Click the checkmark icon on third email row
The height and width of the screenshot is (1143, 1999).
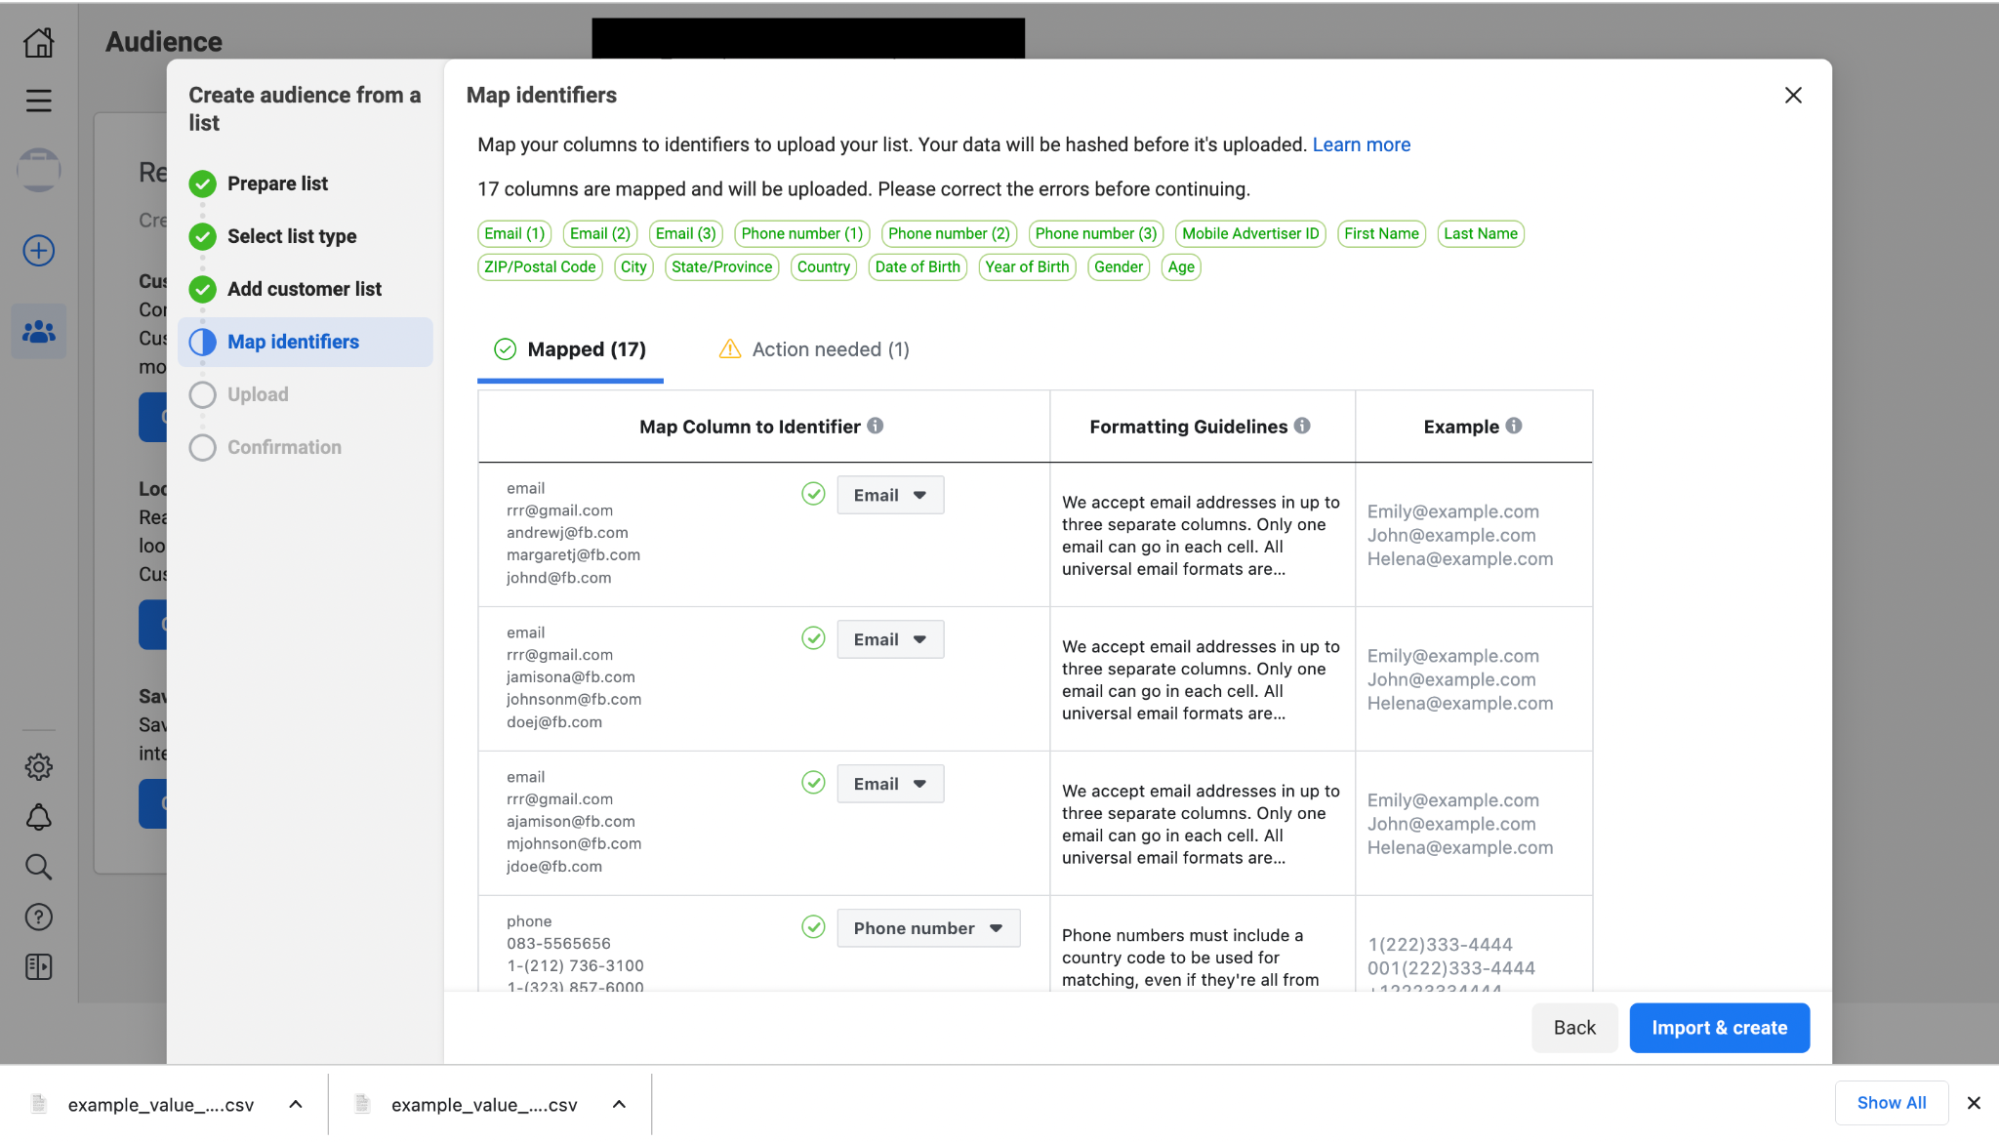tap(811, 782)
